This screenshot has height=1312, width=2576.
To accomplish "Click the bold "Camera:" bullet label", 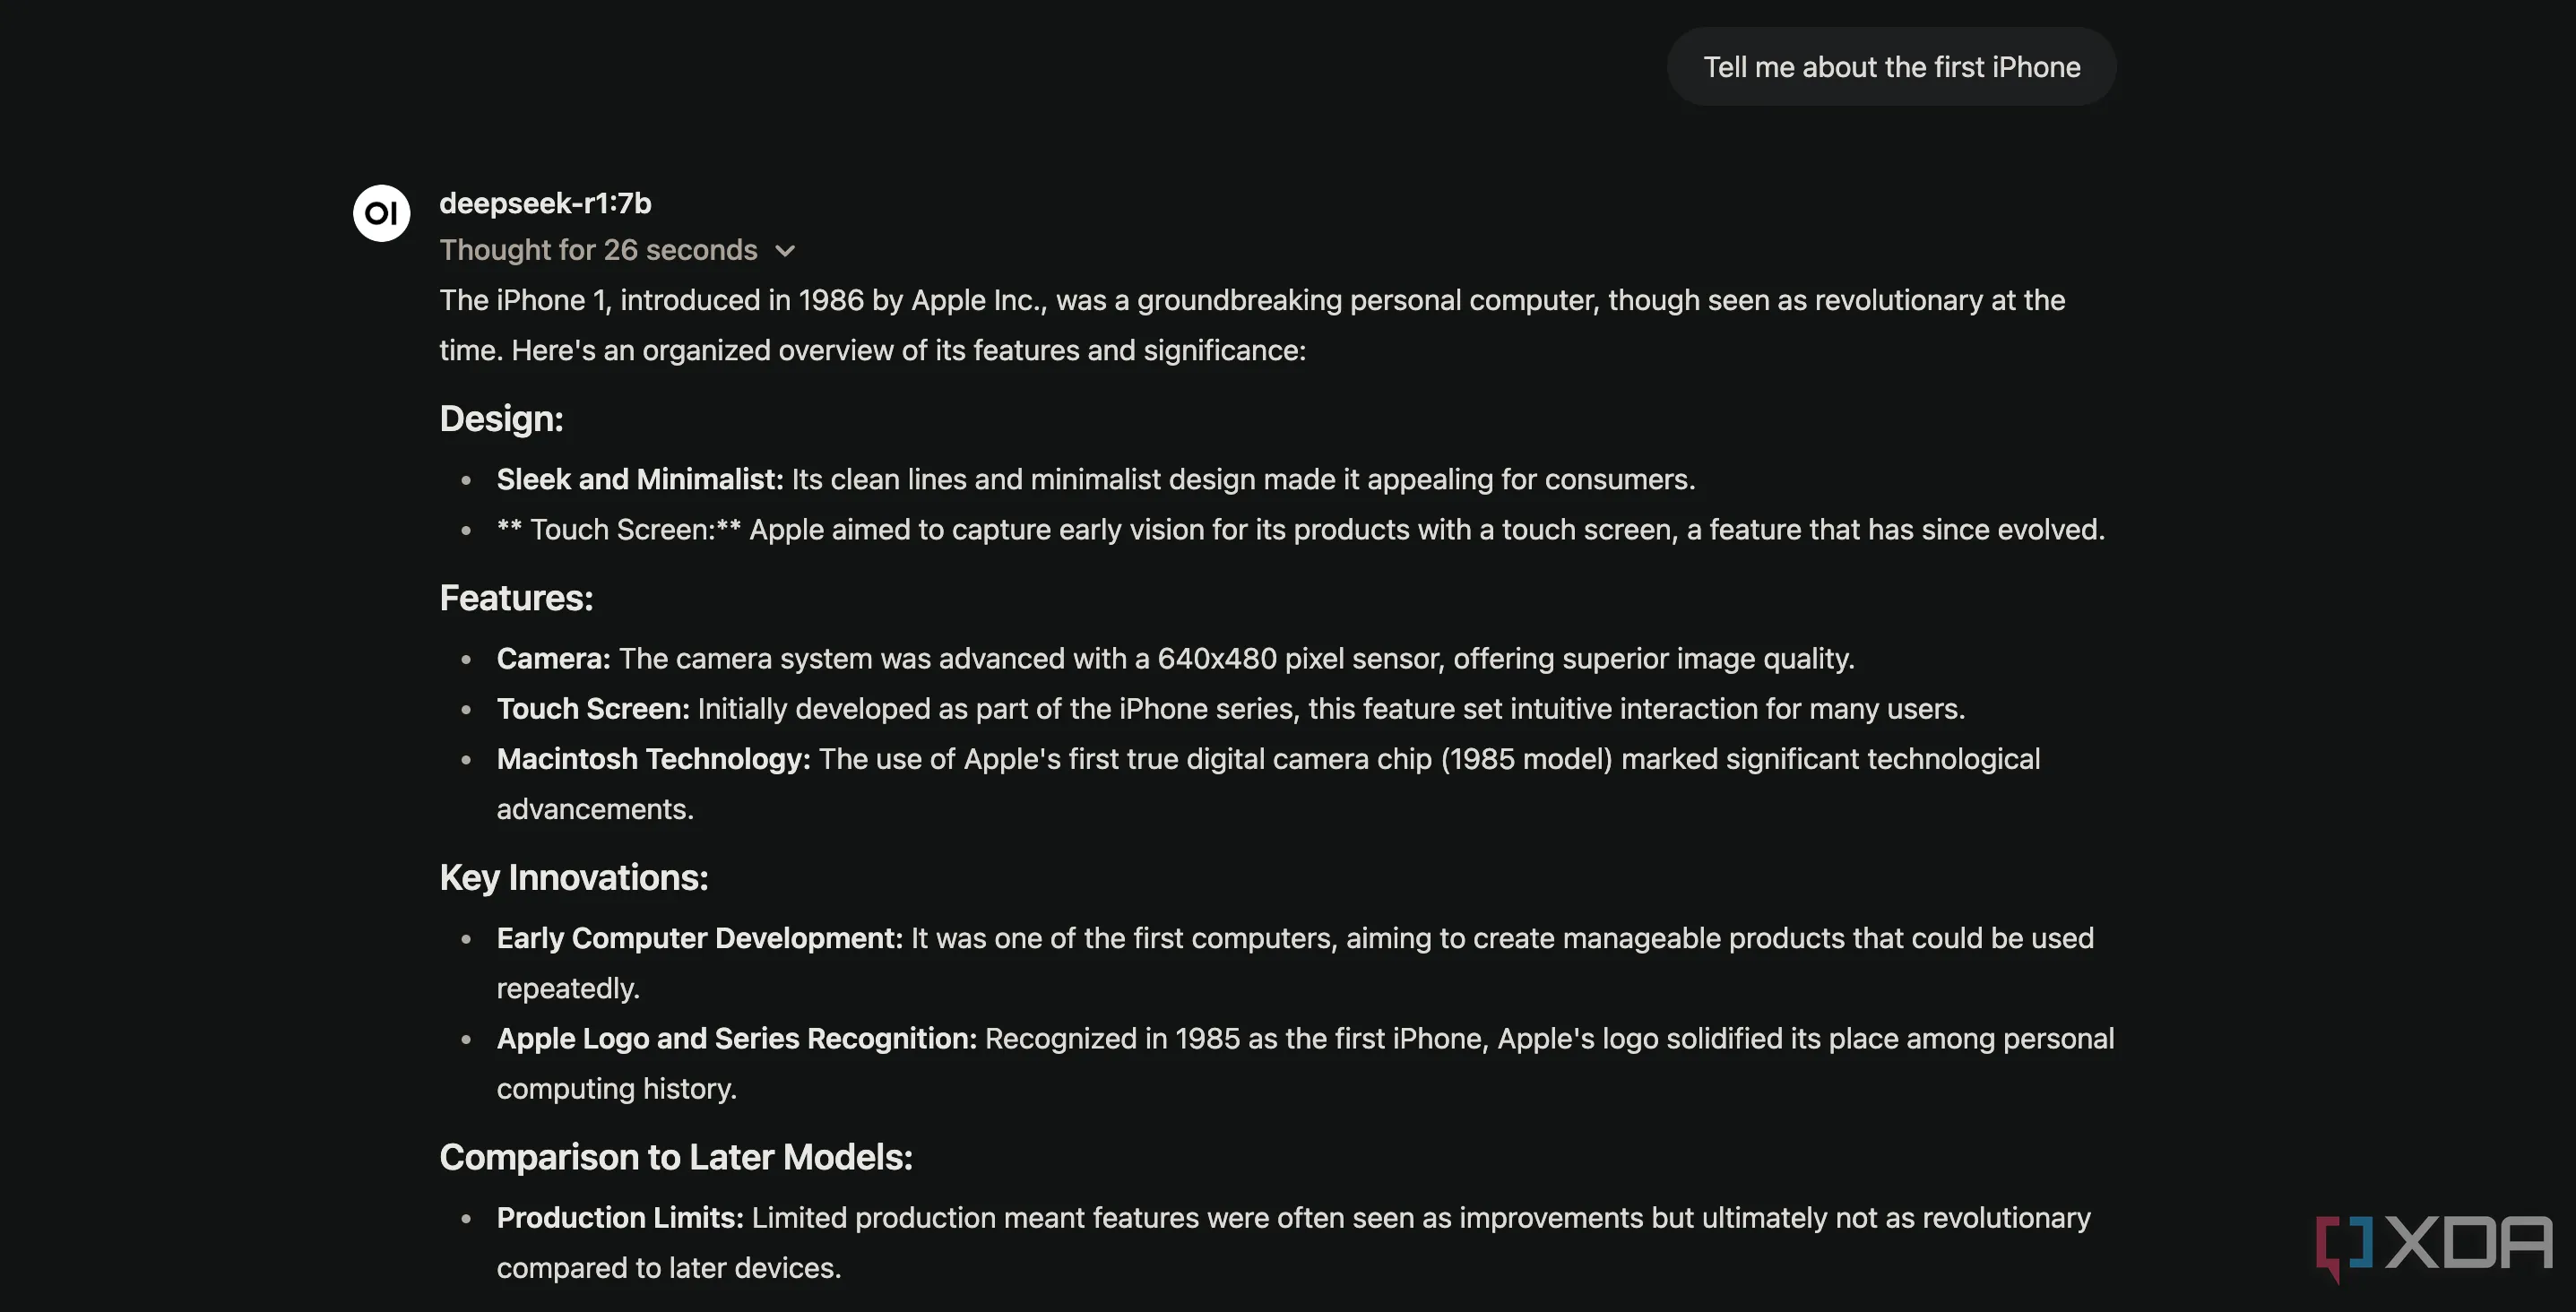I will click(x=553, y=658).
